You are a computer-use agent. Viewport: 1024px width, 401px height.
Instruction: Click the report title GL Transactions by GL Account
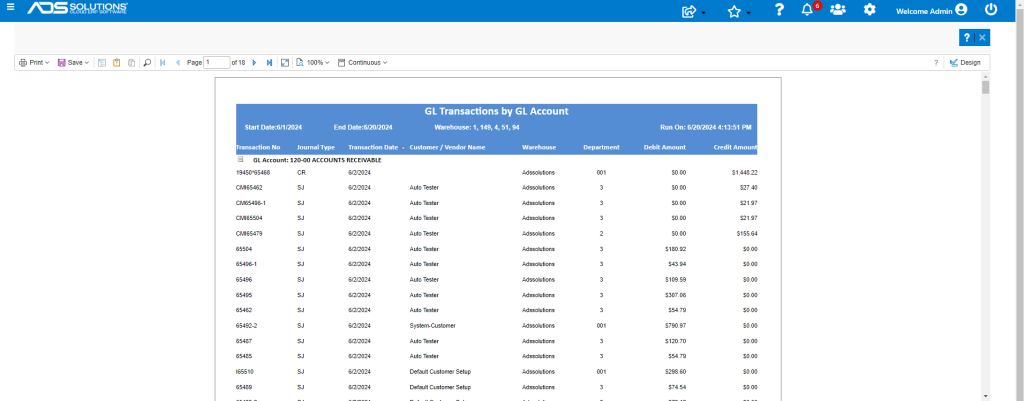point(496,111)
